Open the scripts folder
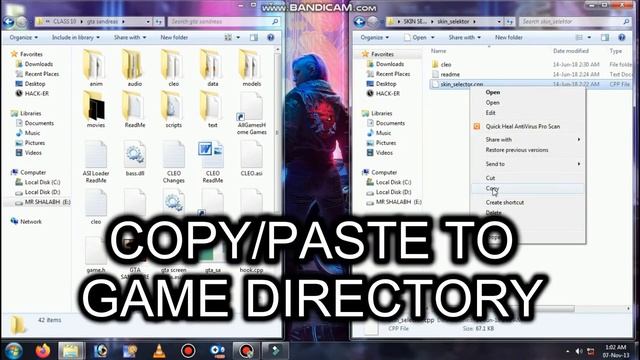Viewport: 640px width, 360px height. pyautogui.click(x=173, y=109)
